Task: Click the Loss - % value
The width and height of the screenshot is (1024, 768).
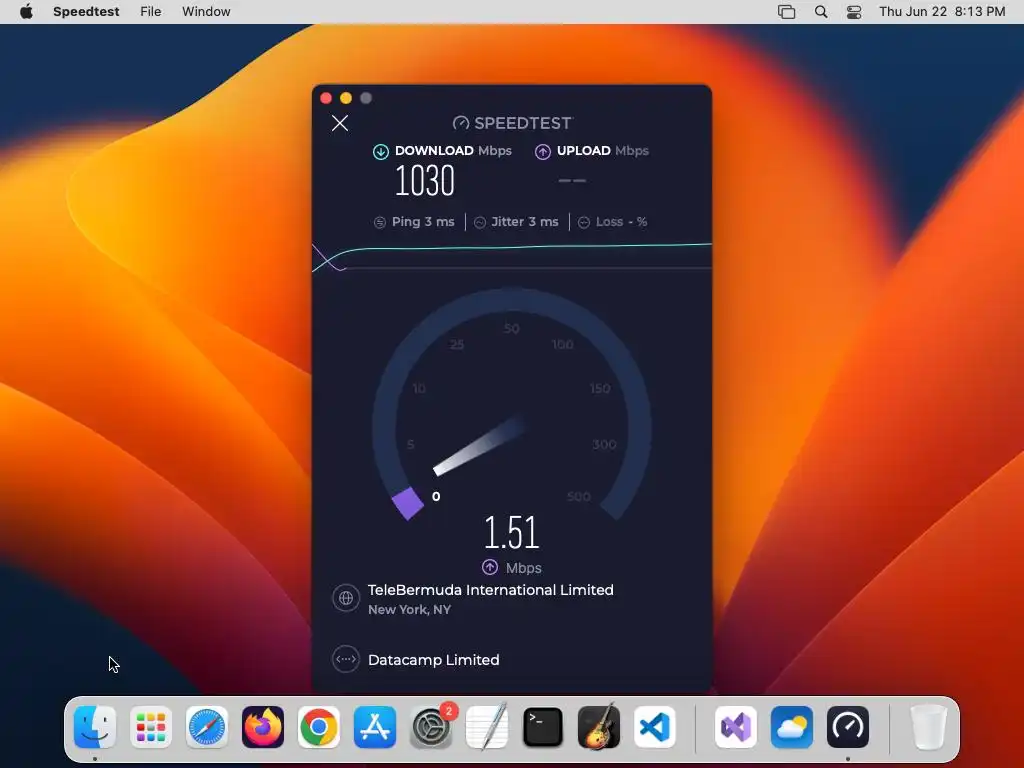Action: (621, 221)
